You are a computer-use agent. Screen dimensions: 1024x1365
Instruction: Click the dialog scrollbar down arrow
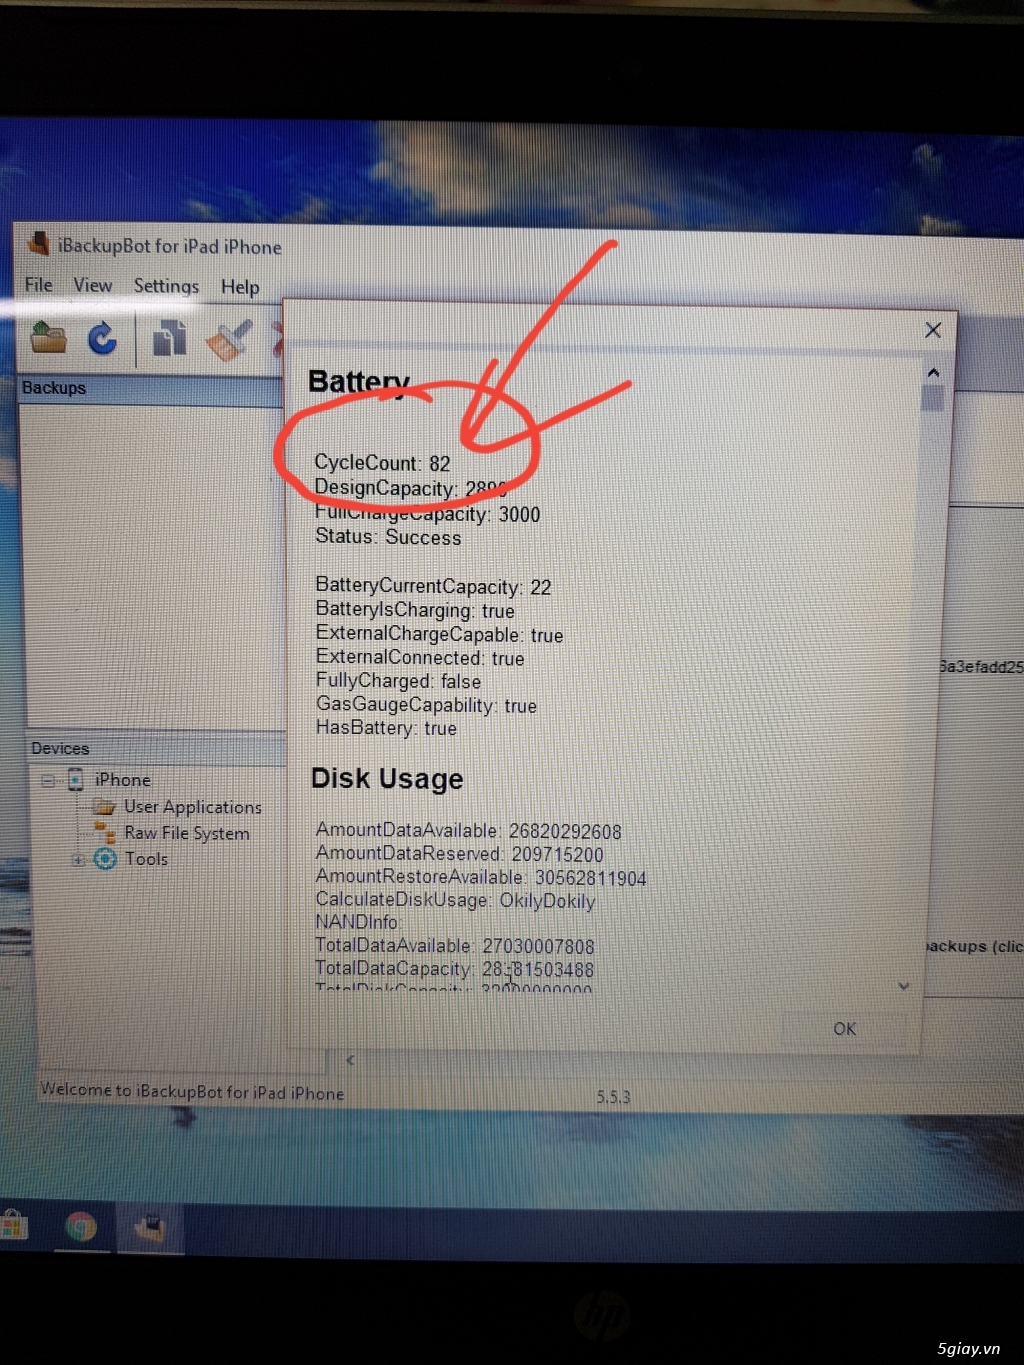click(x=904, y=986)
